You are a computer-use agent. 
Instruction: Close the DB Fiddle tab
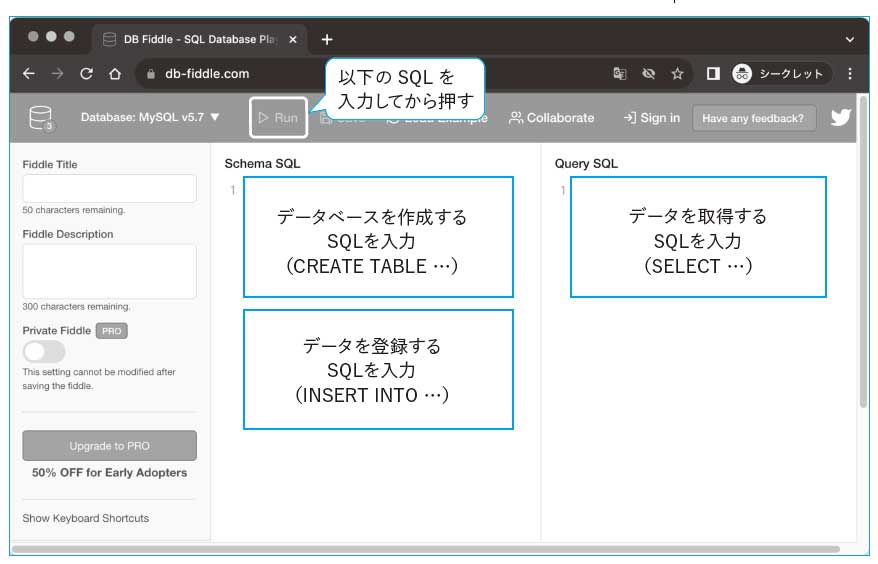pyautogui.click(x=292, y=39)
